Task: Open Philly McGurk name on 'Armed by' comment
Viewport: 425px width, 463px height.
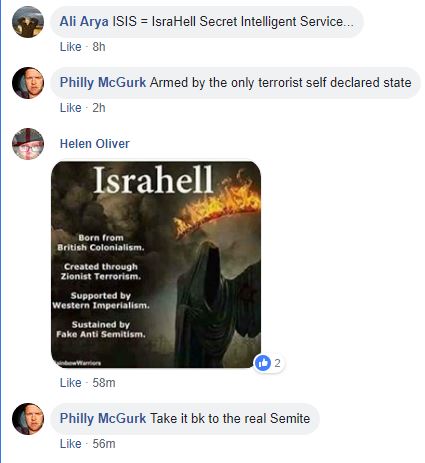Action: [103, 83]
